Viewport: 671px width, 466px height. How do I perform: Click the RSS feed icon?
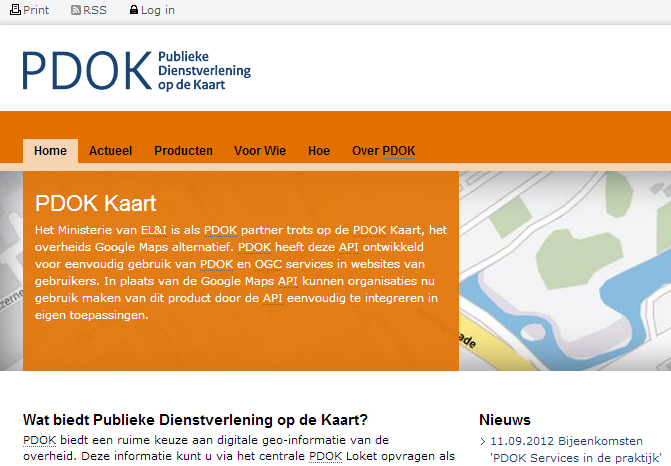click(x=76, y=10)
